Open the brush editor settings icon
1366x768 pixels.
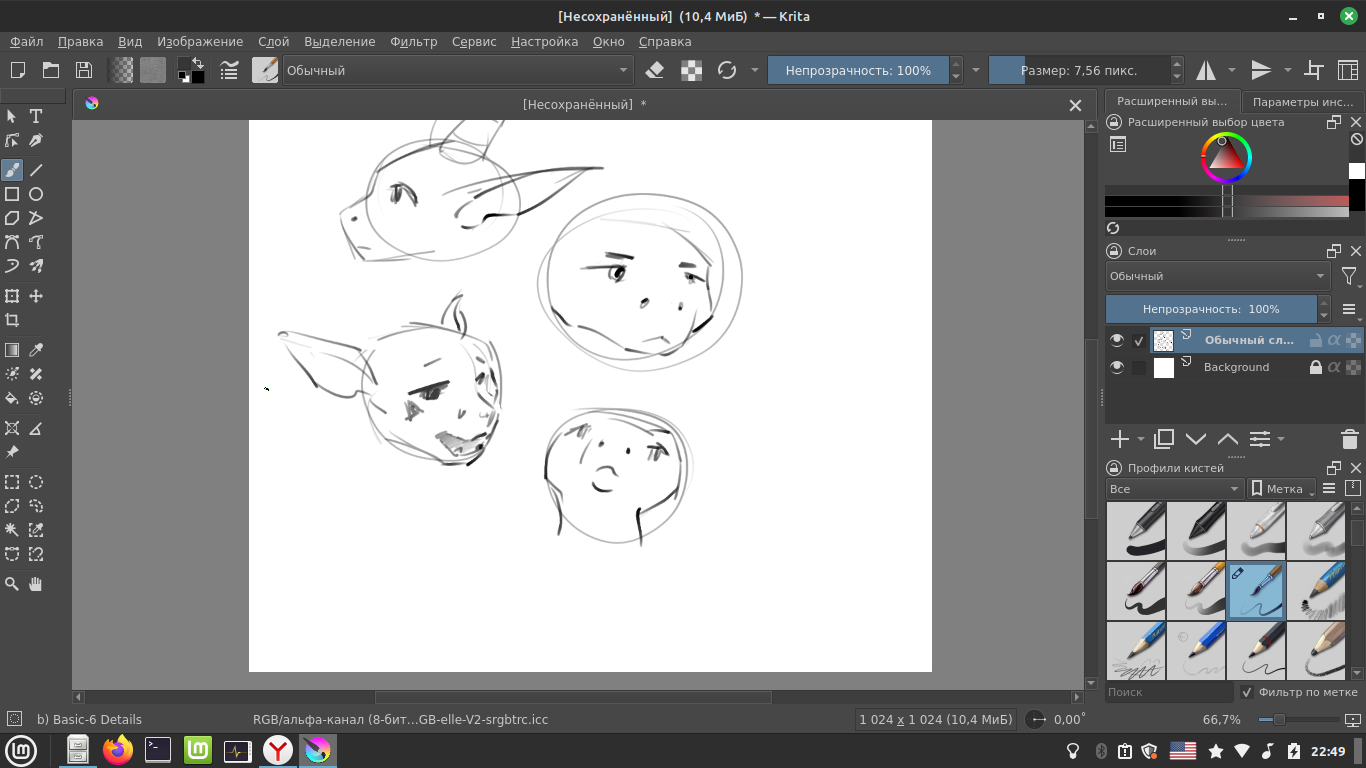230,70
